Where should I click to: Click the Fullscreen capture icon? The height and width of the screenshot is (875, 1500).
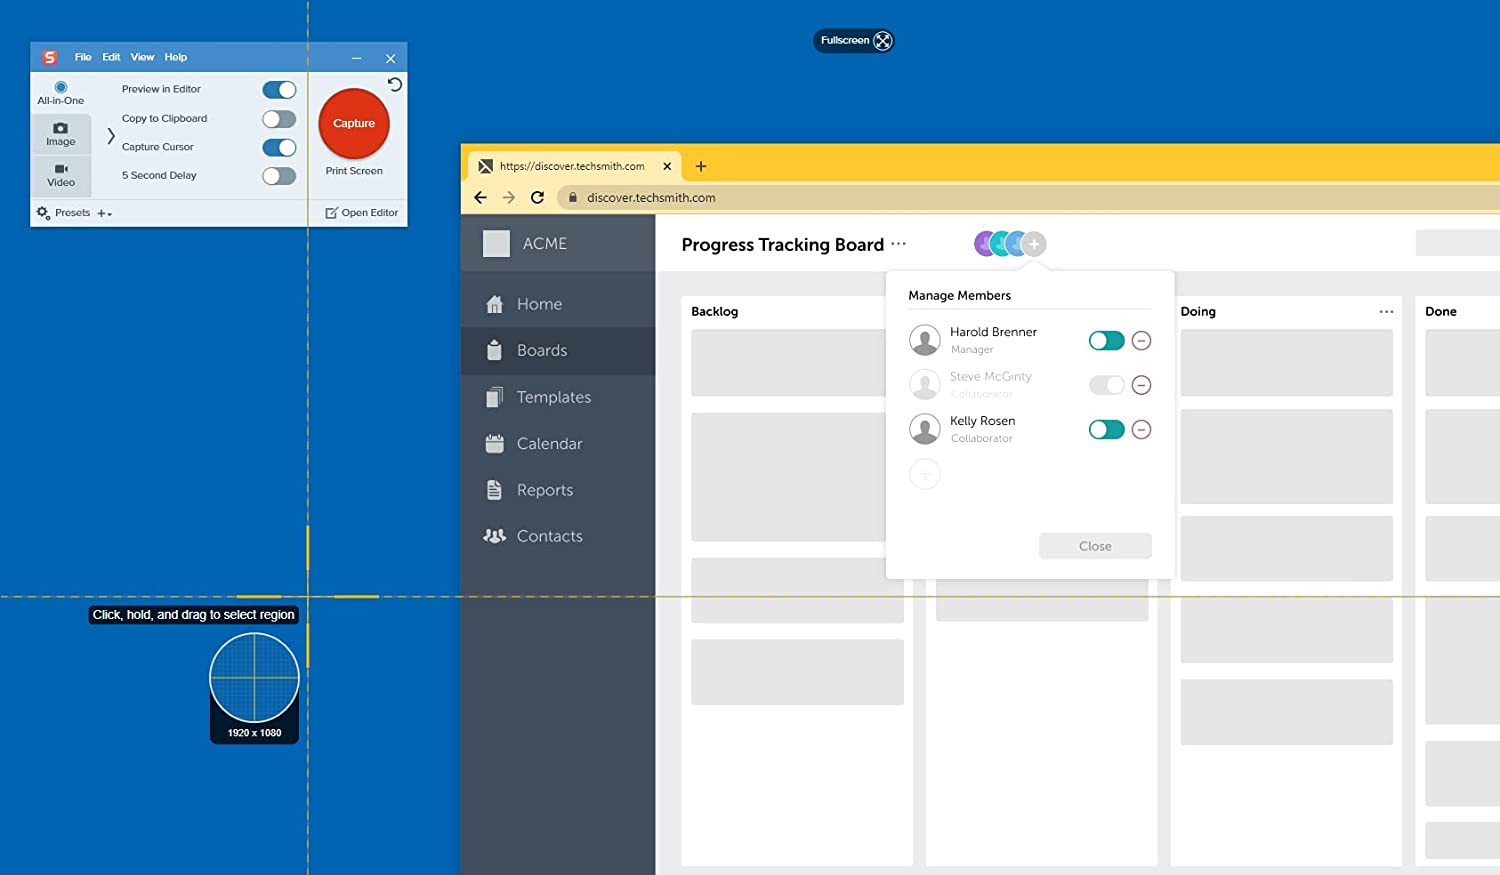882,41
